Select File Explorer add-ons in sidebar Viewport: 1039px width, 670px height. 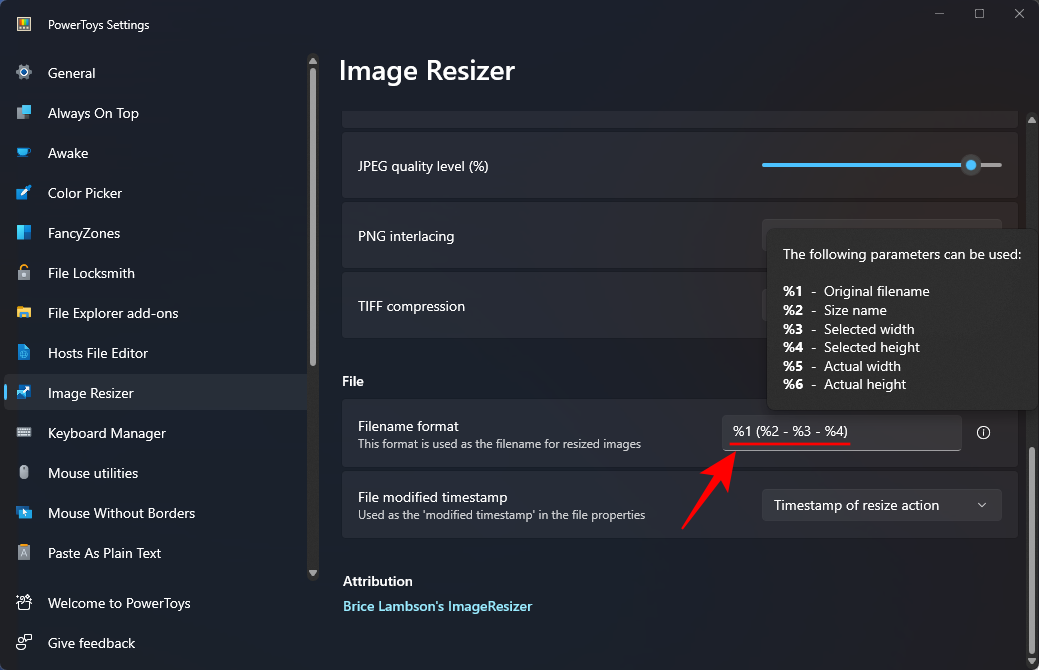click(x=113, y=313)
